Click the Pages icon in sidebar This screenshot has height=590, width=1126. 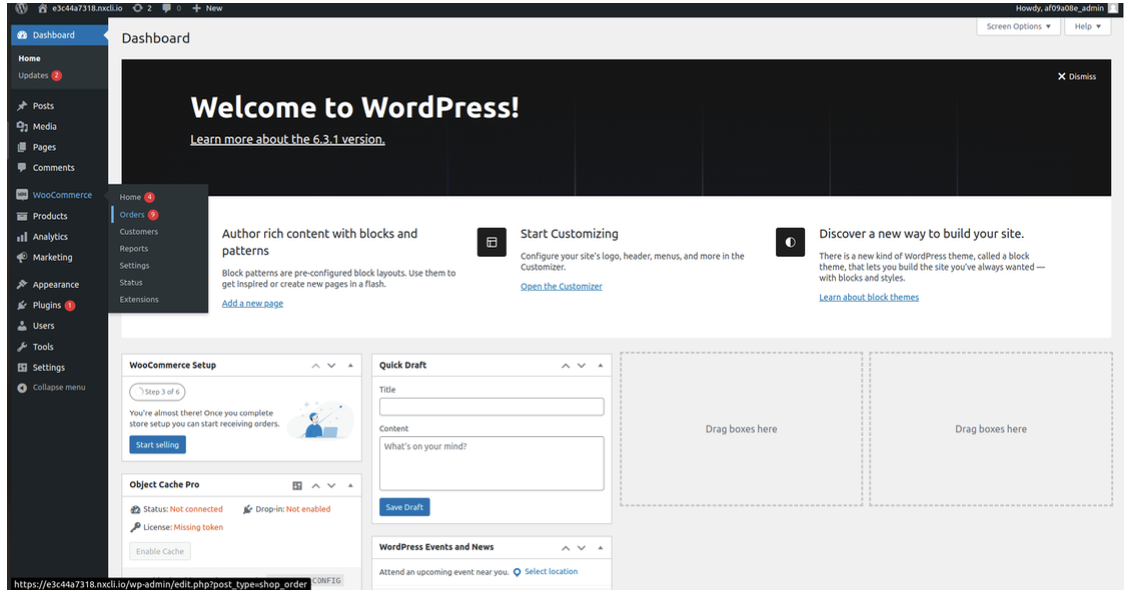tap(22, 147)
